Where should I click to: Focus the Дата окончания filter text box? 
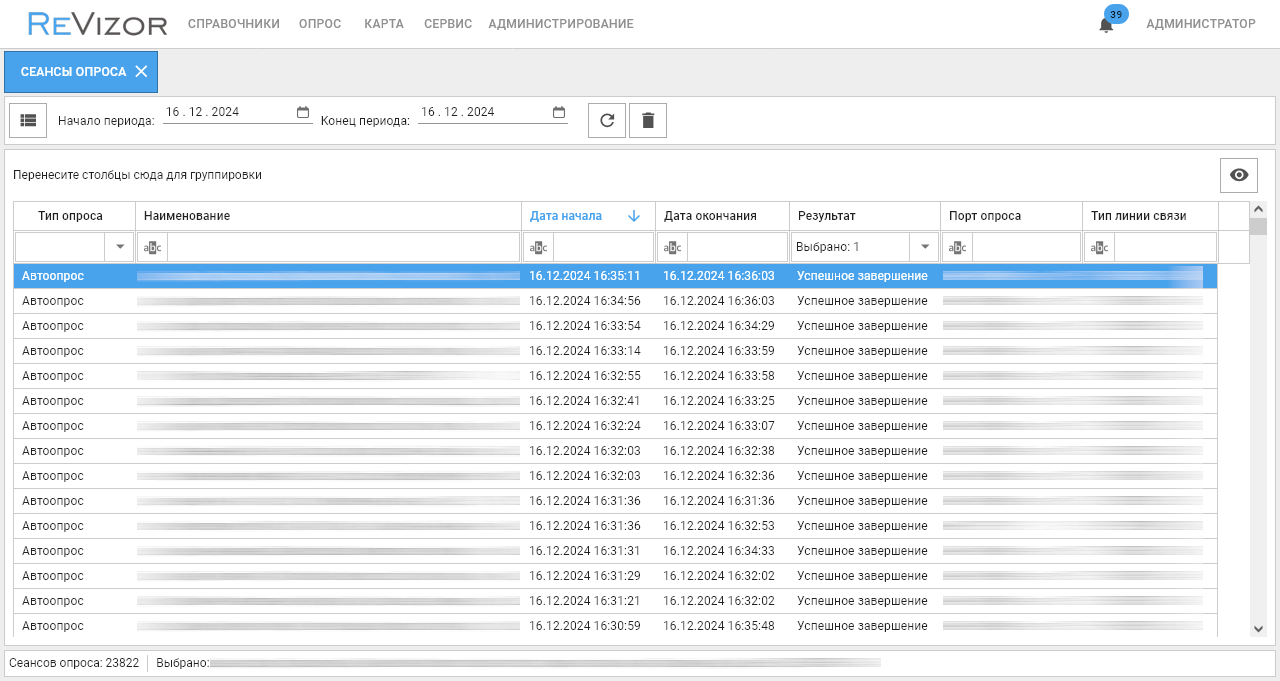[738, 247]
